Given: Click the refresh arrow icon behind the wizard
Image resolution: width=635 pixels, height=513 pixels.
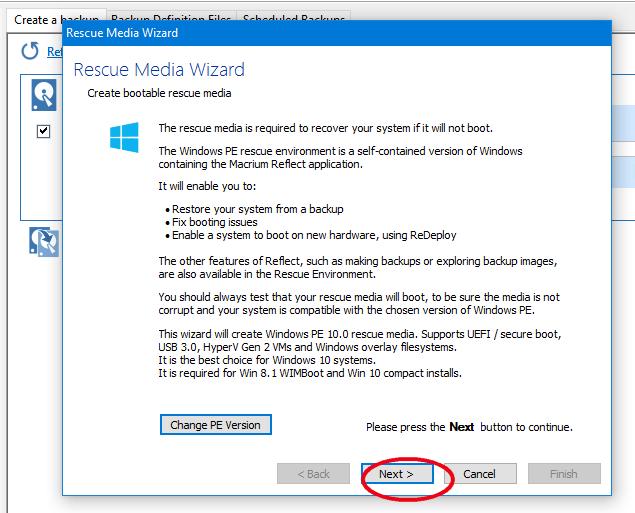Looking at the screenshot, I should click(30, 51).
